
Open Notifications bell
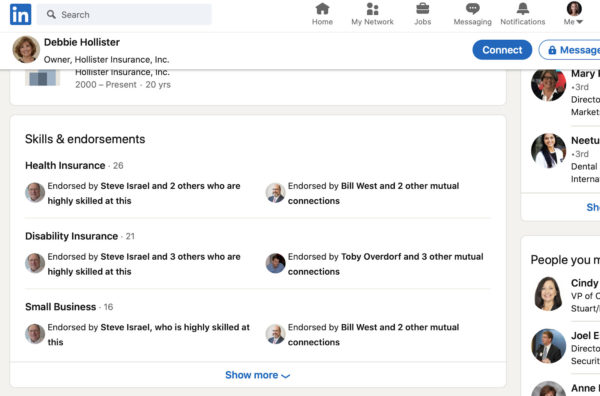(523, 15)
